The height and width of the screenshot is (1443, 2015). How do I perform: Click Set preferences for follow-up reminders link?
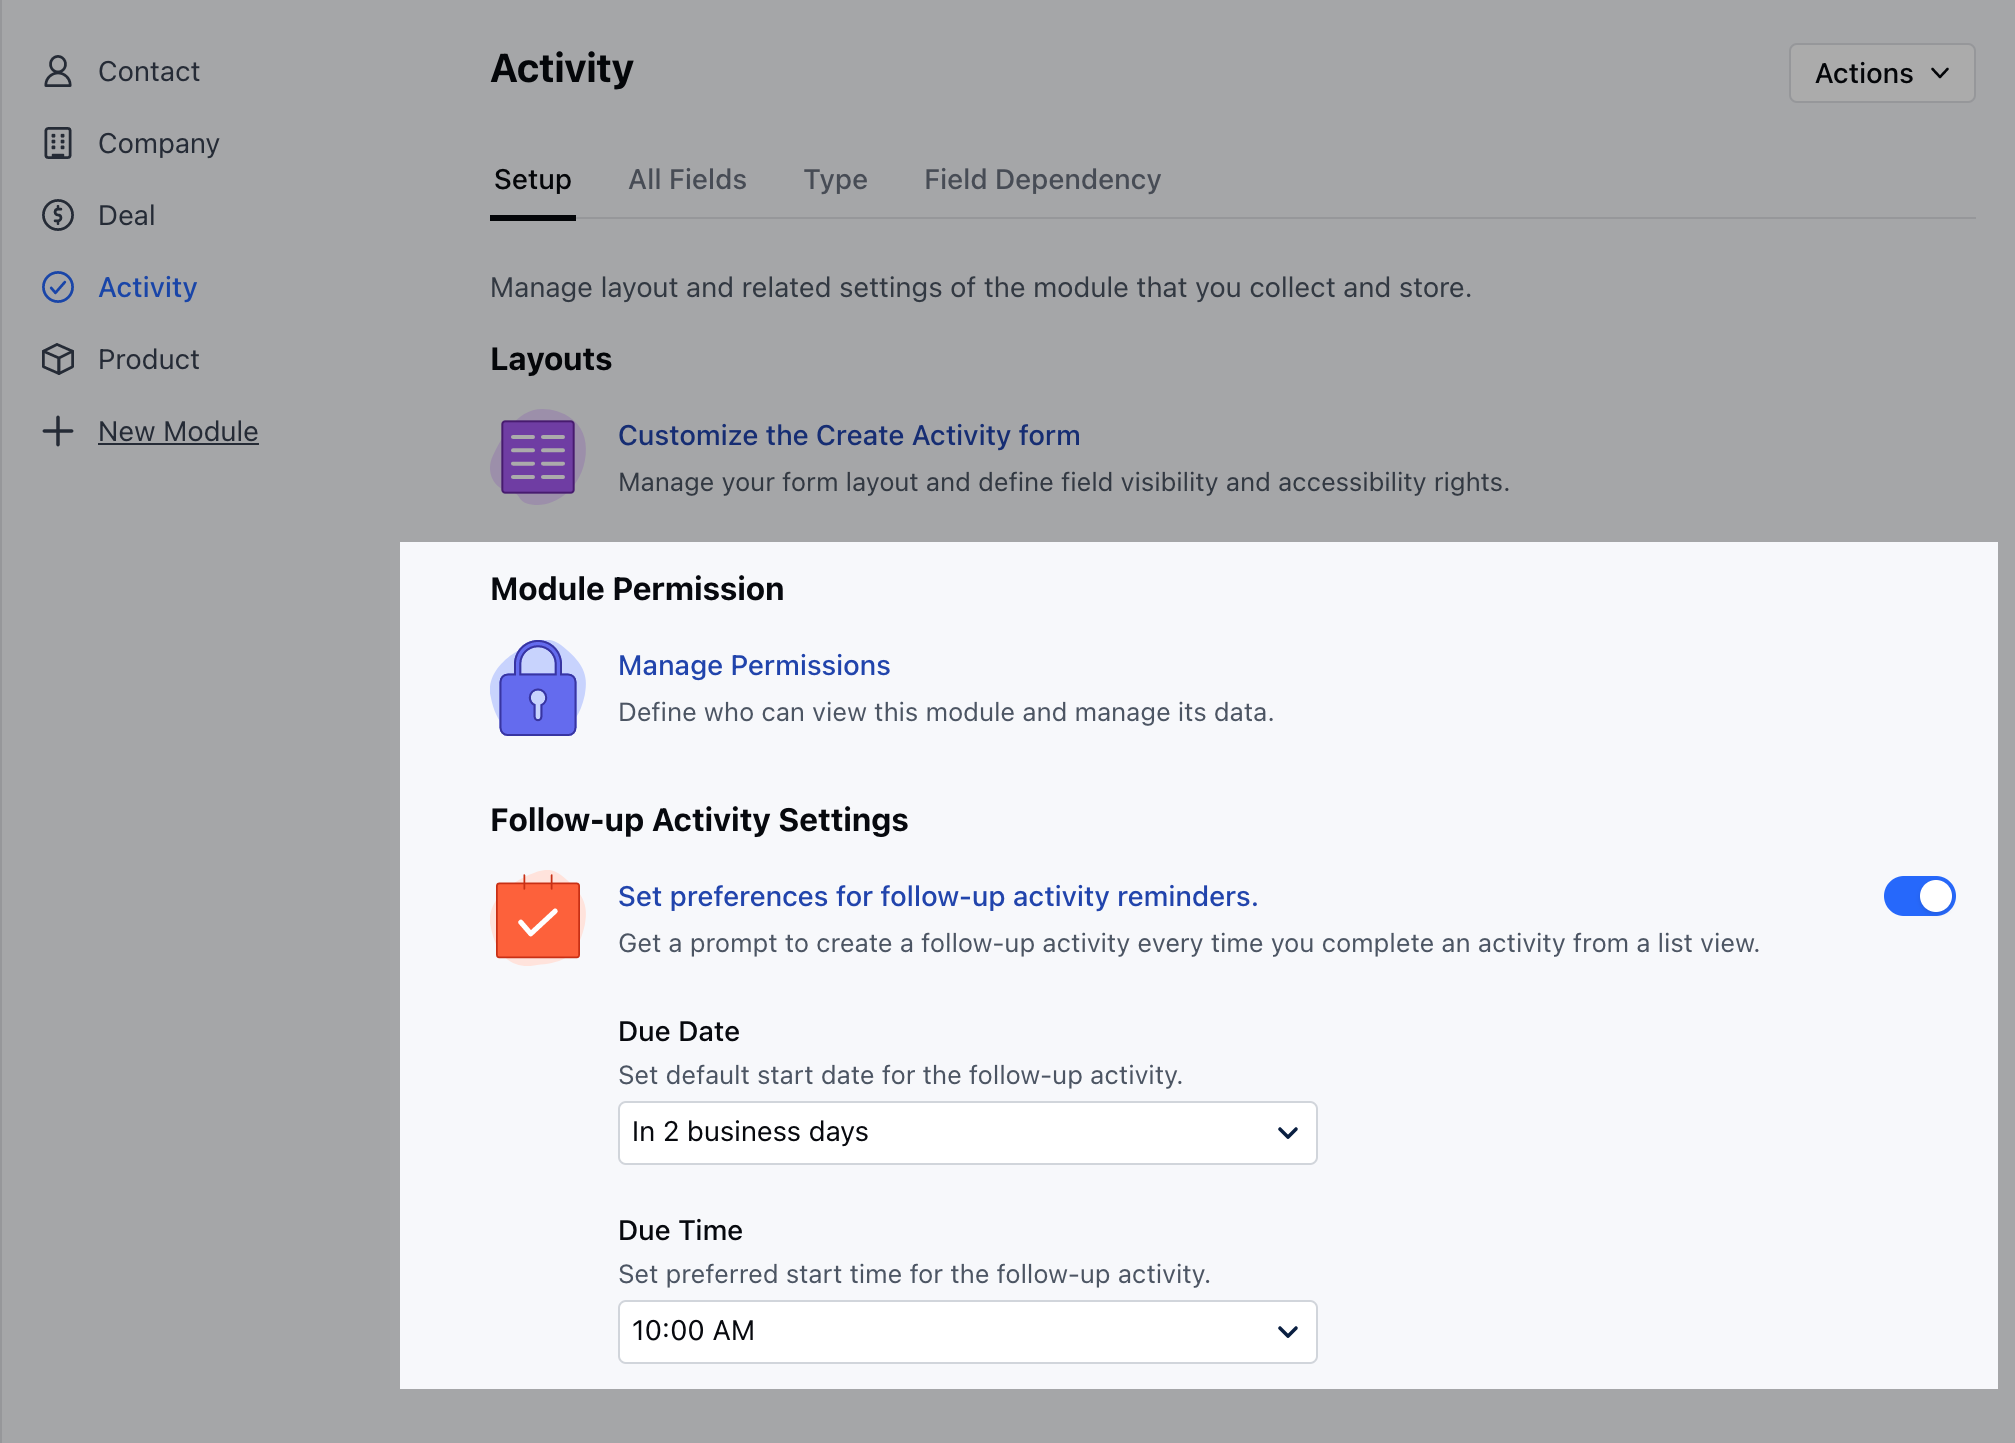(x=938, y=896)
